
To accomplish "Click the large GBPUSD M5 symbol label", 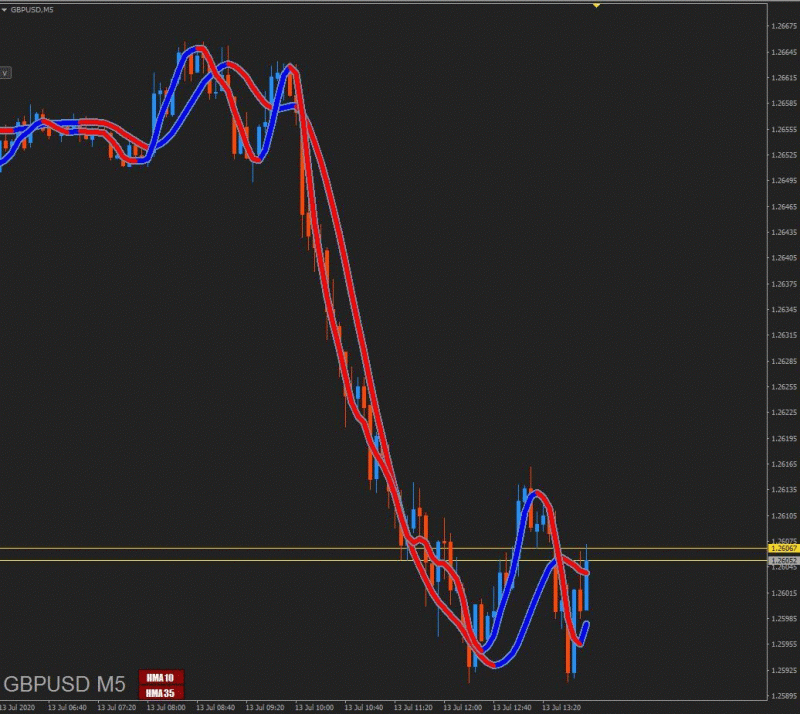I will coord(64,684).
